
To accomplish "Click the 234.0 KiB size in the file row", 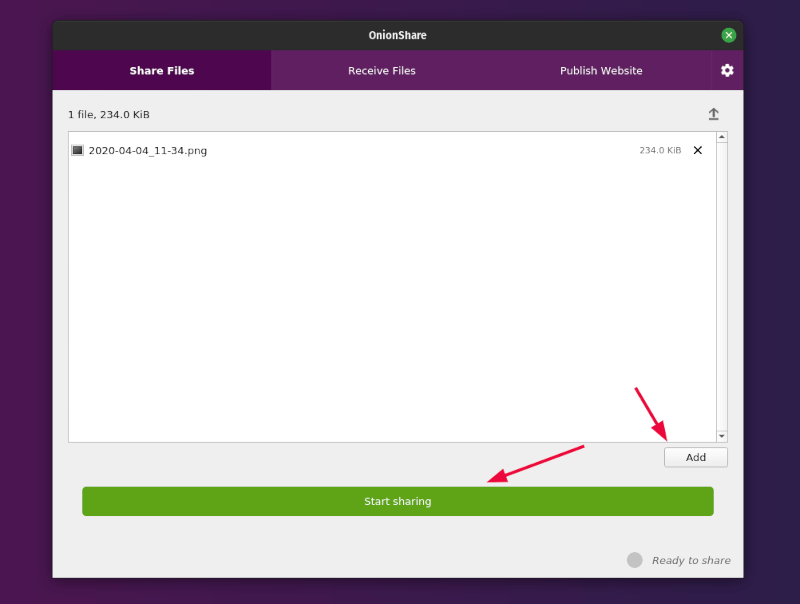I will point(660,150).
